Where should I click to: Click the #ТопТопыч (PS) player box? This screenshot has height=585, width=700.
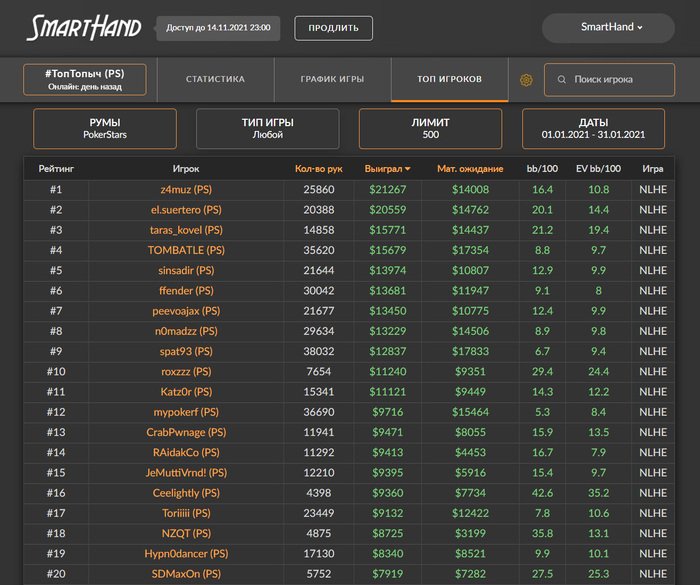(84, 80)
